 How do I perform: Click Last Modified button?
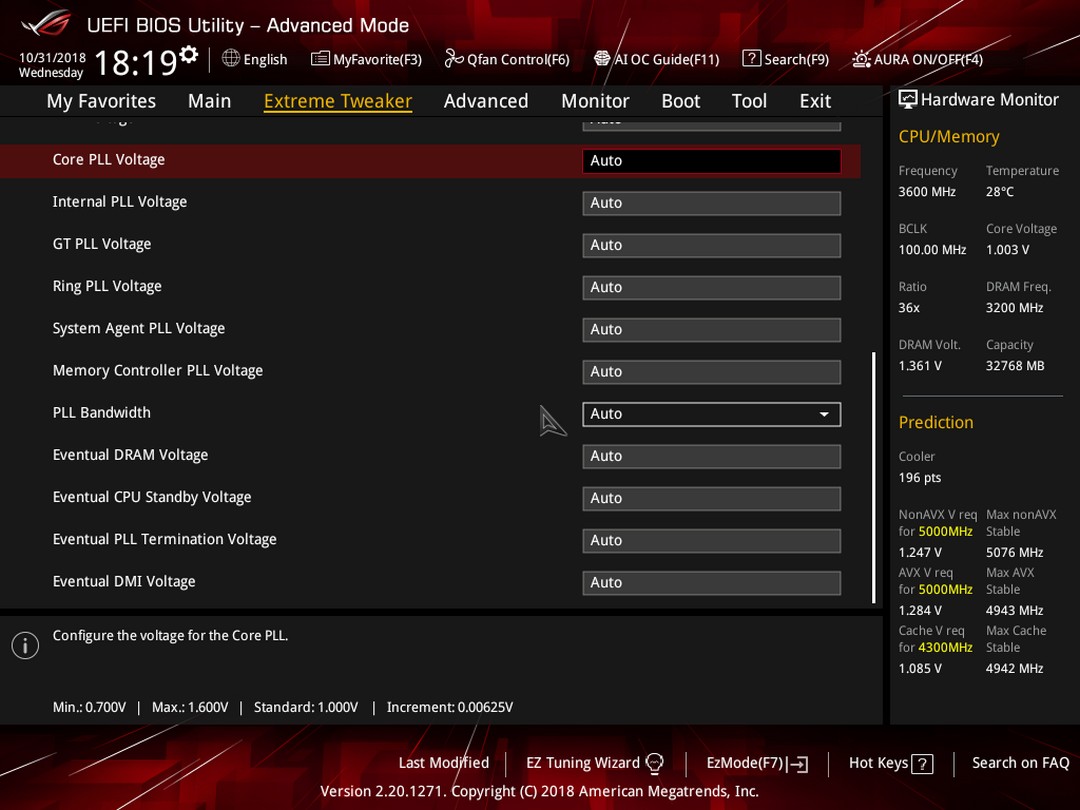pos(444,762)
